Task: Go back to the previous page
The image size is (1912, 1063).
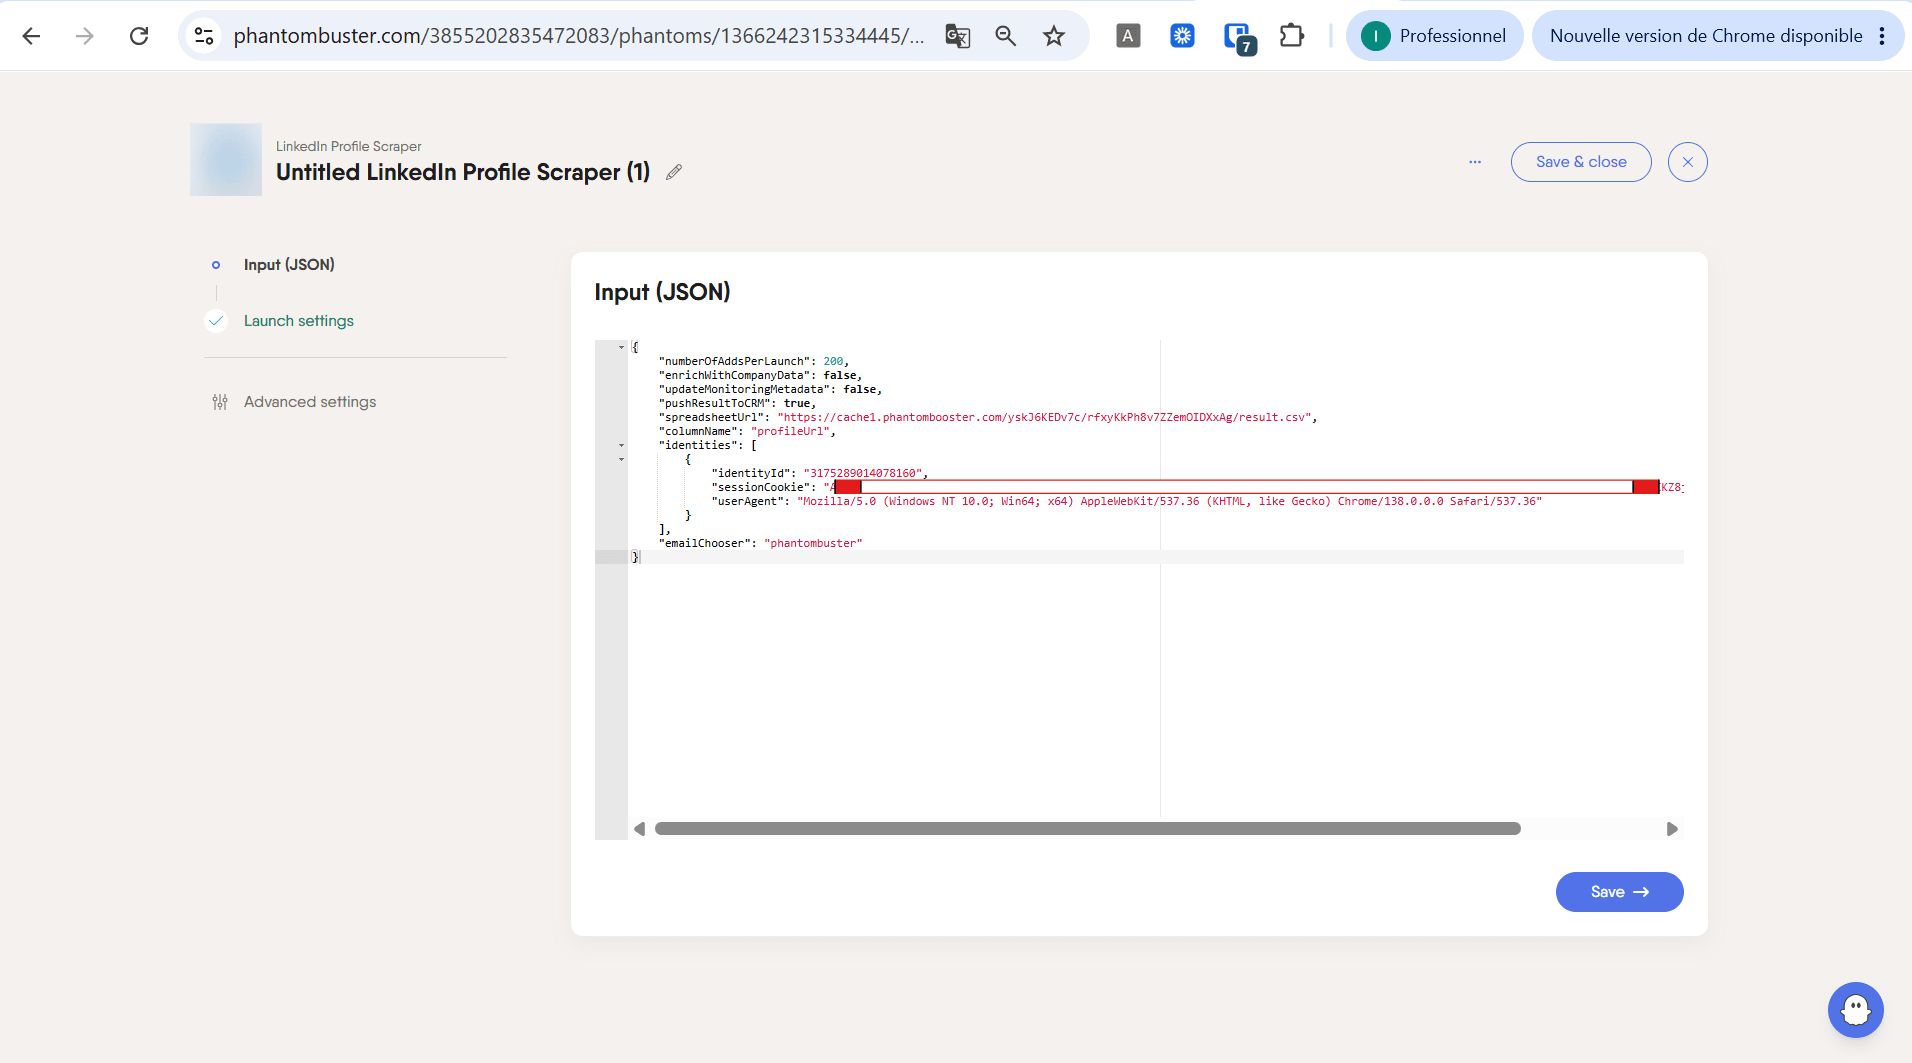Action: coord(31,36)
